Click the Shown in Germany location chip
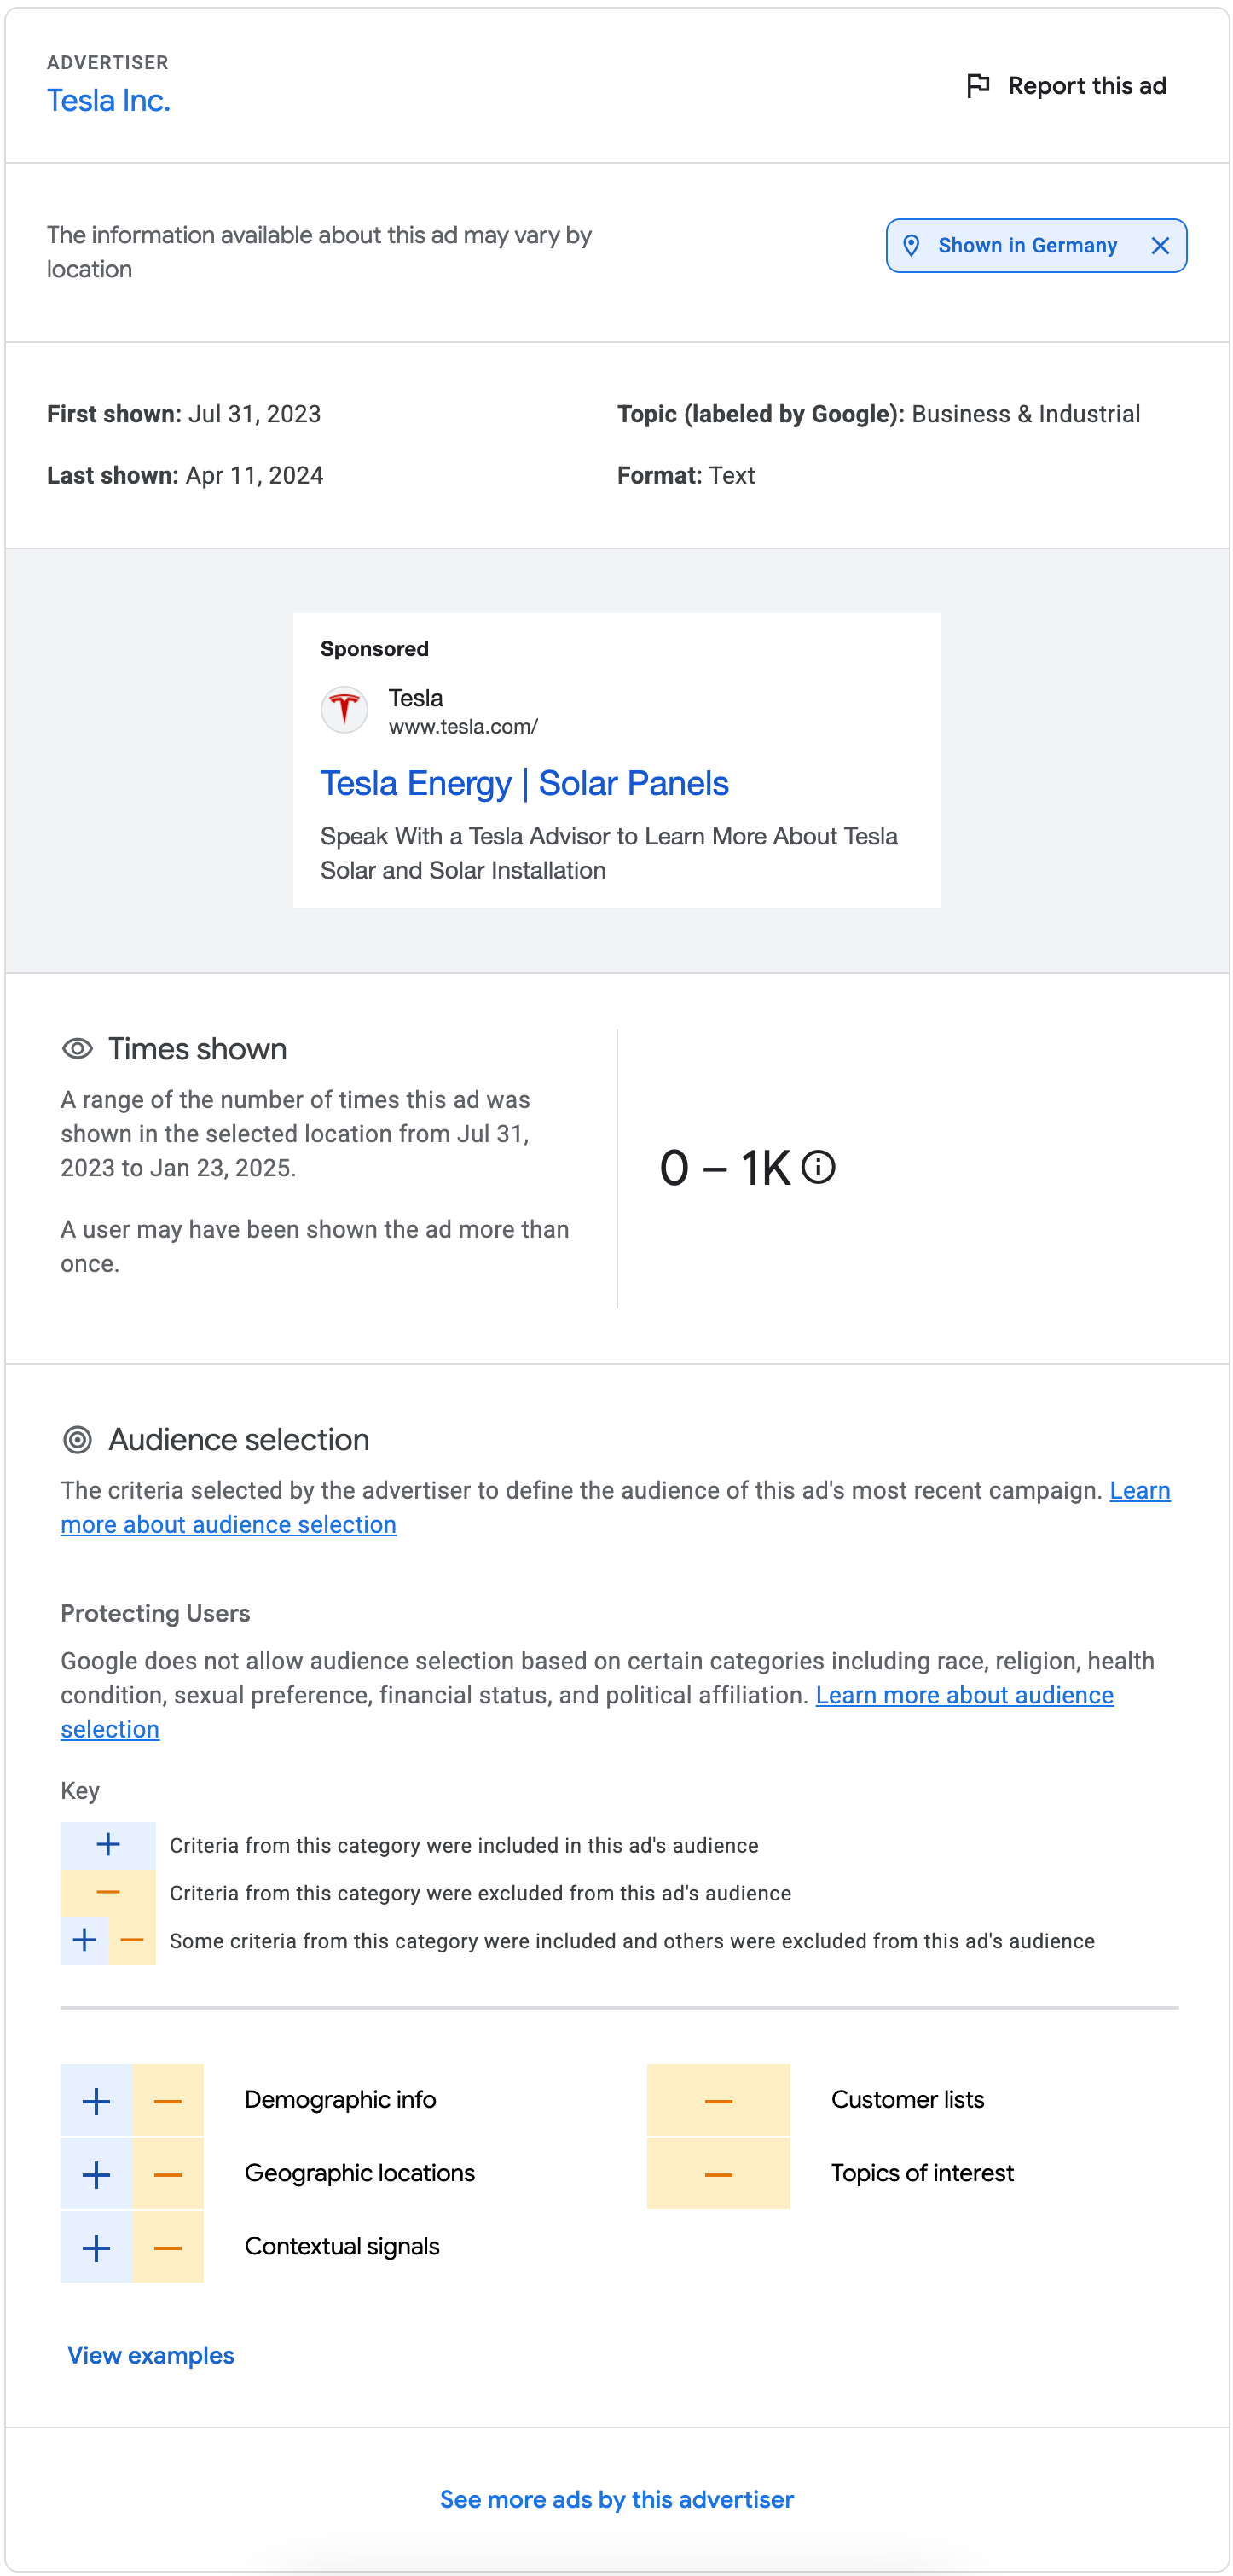The image size is (1233, 2576). pyautogui.click(x=1026, y=246)
